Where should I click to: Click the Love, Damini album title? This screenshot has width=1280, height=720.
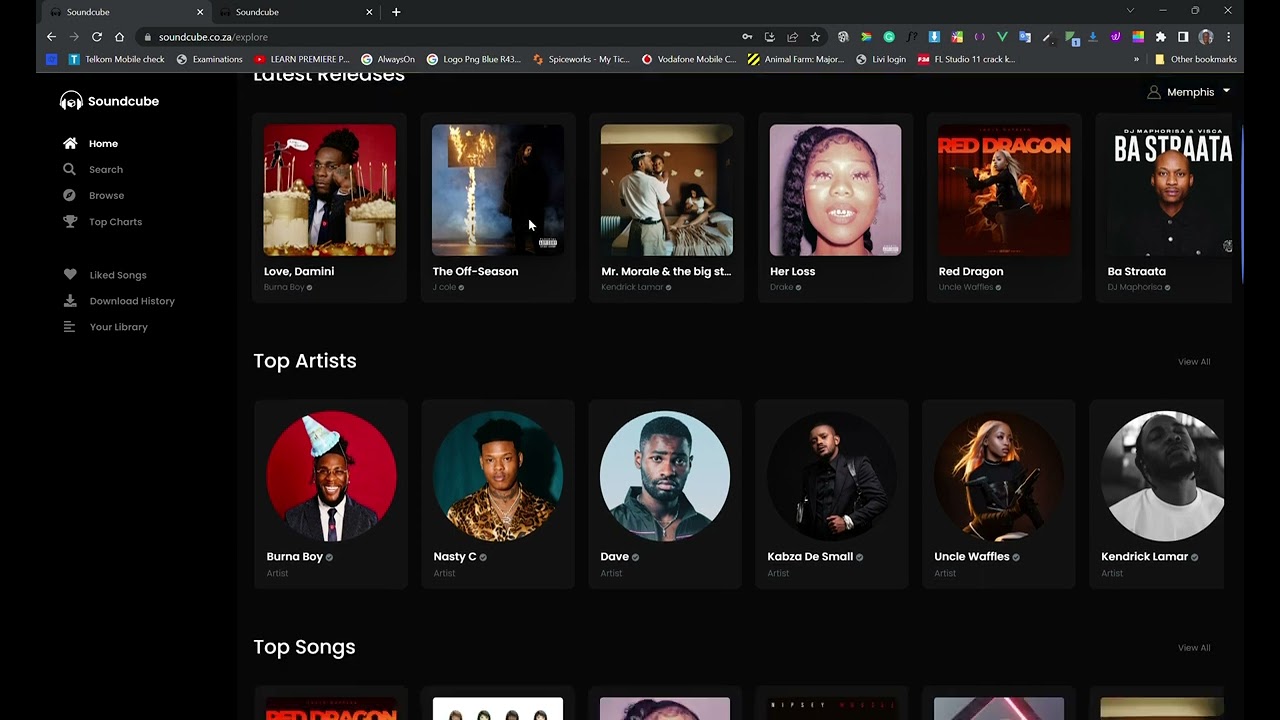(299, 271)
